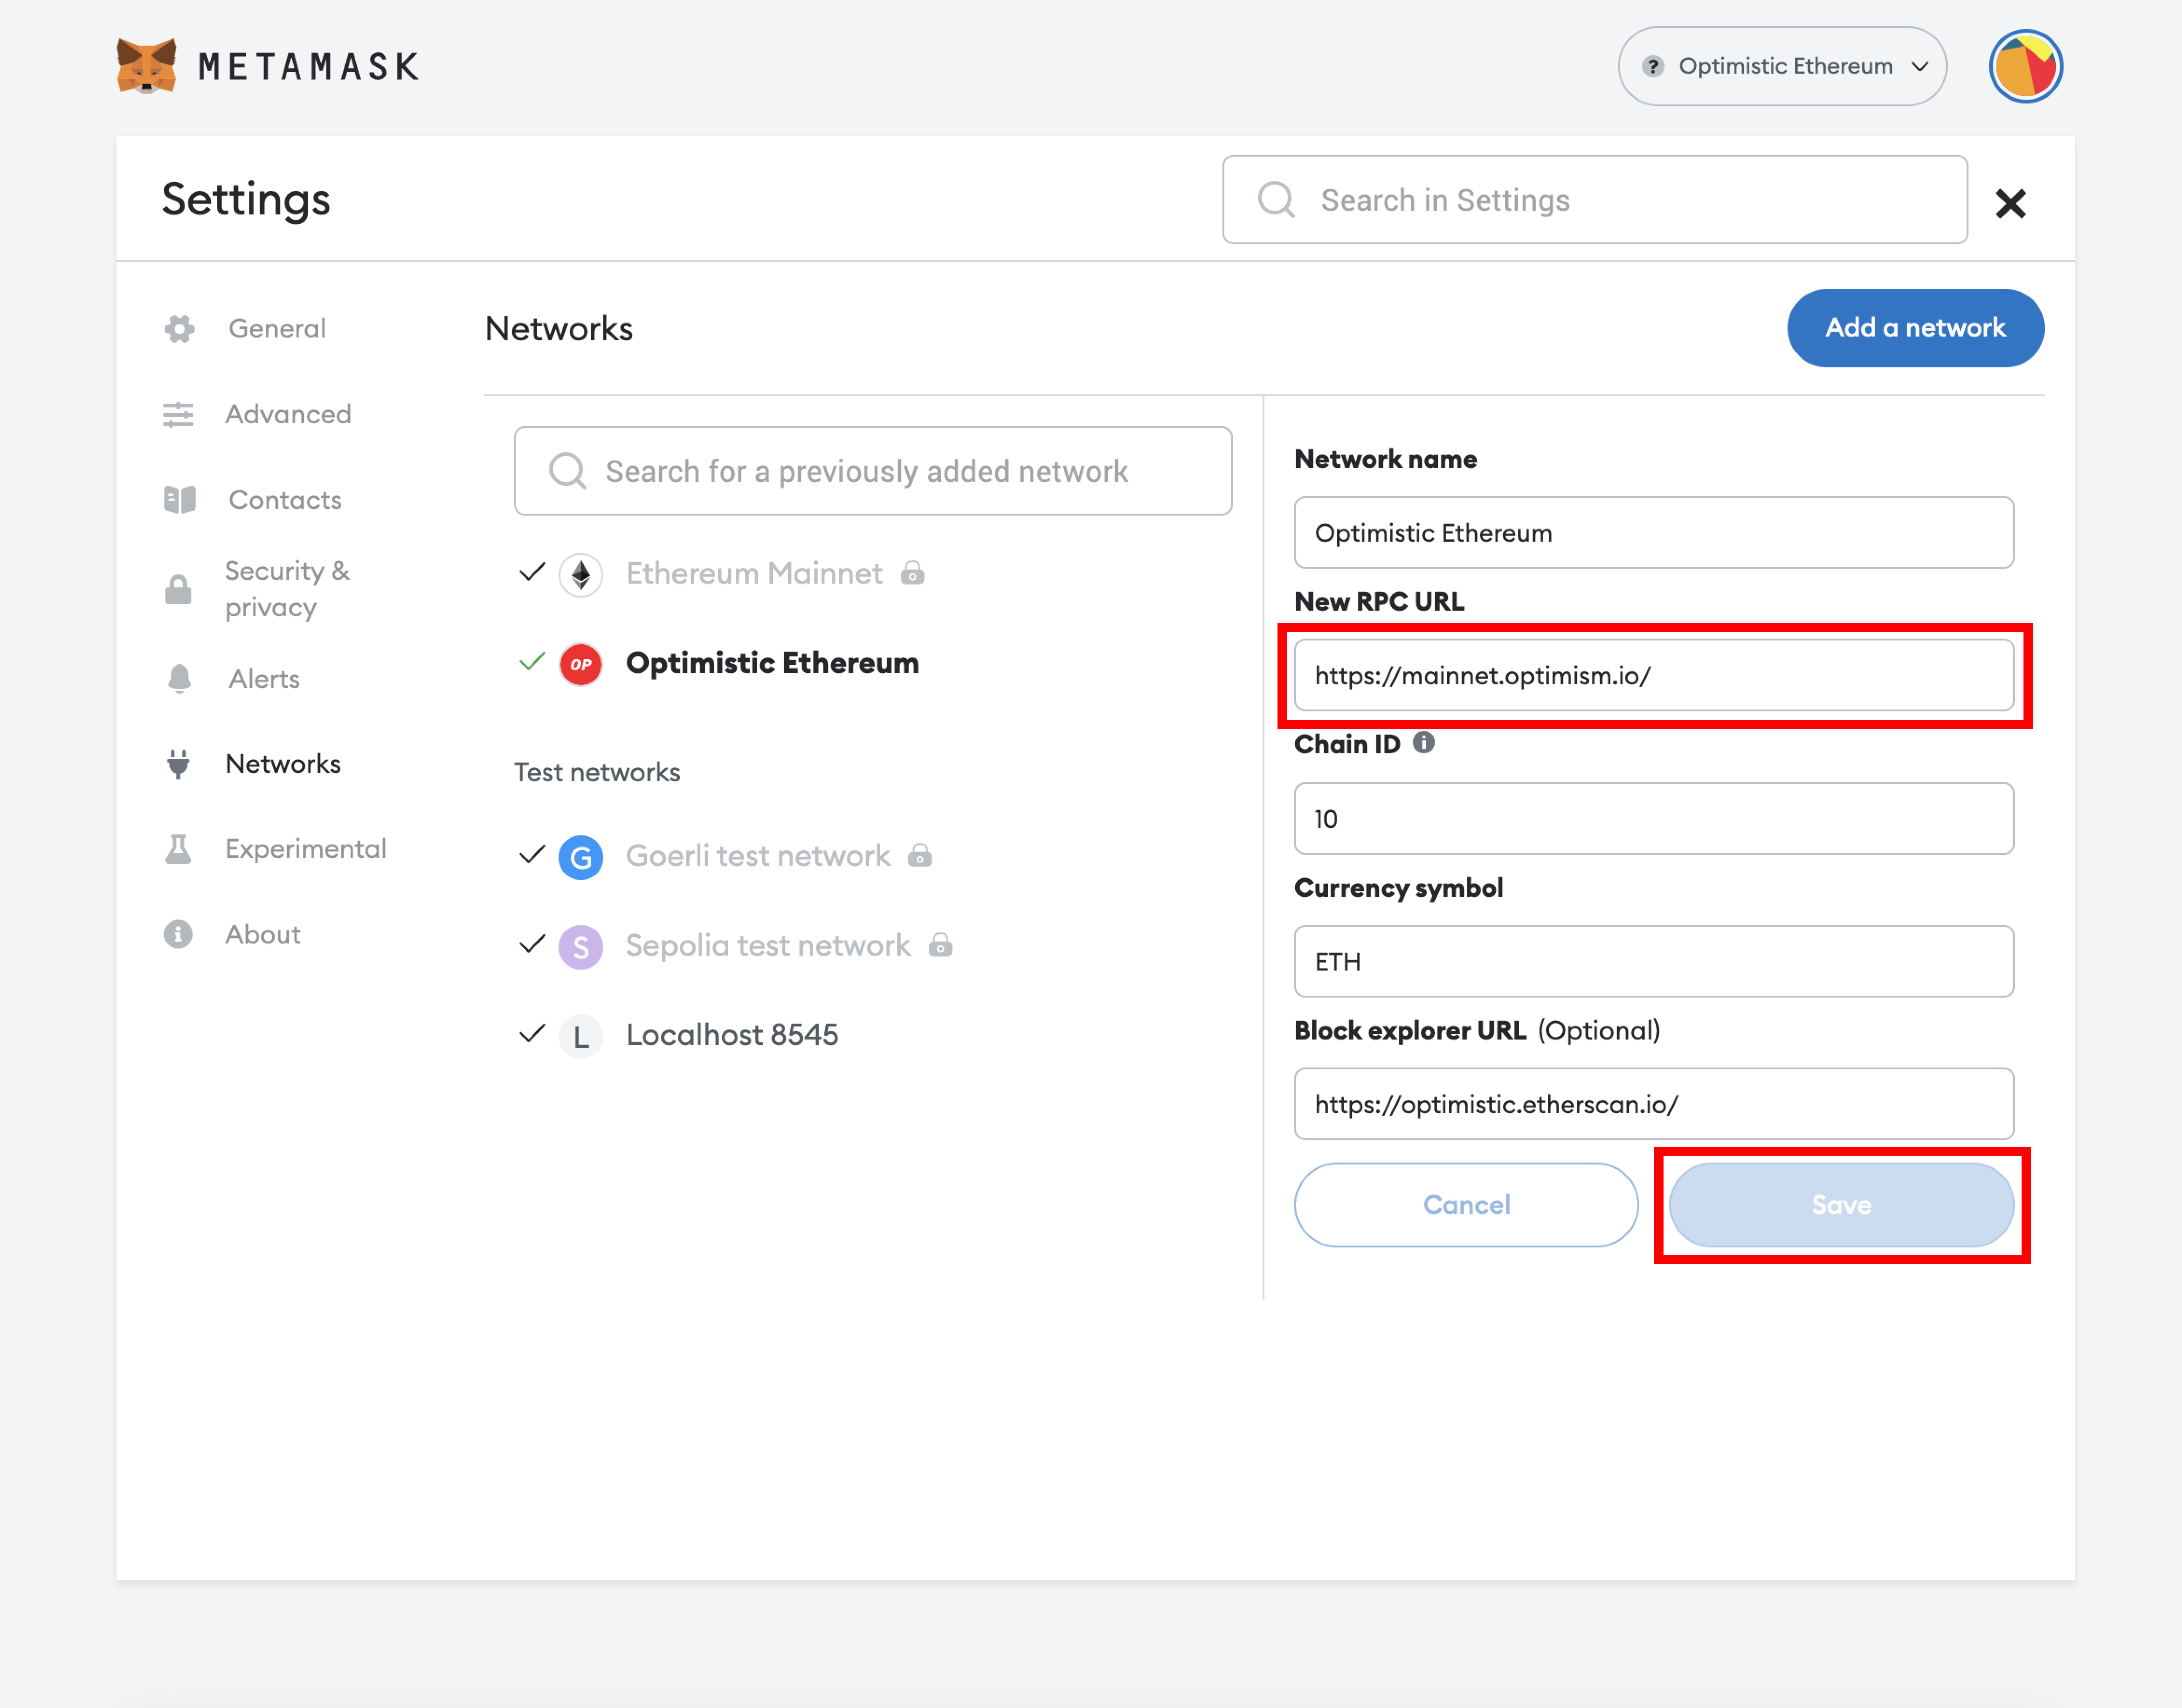Viewport: 2182px width, 1708px height.
Task: Select Localhost 8545 in network list
Action: (x=731, y=1035)
